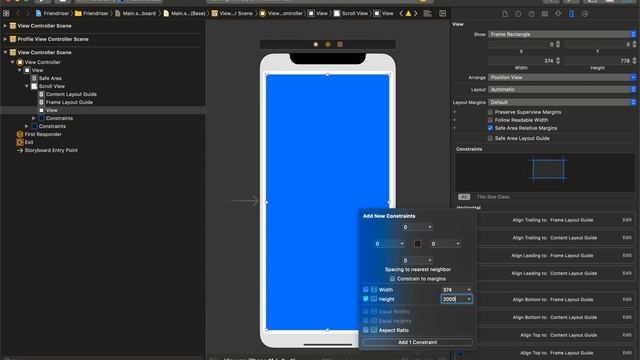Check Follow Readable Width
640x360 pixels.
[x=490, y=120]
